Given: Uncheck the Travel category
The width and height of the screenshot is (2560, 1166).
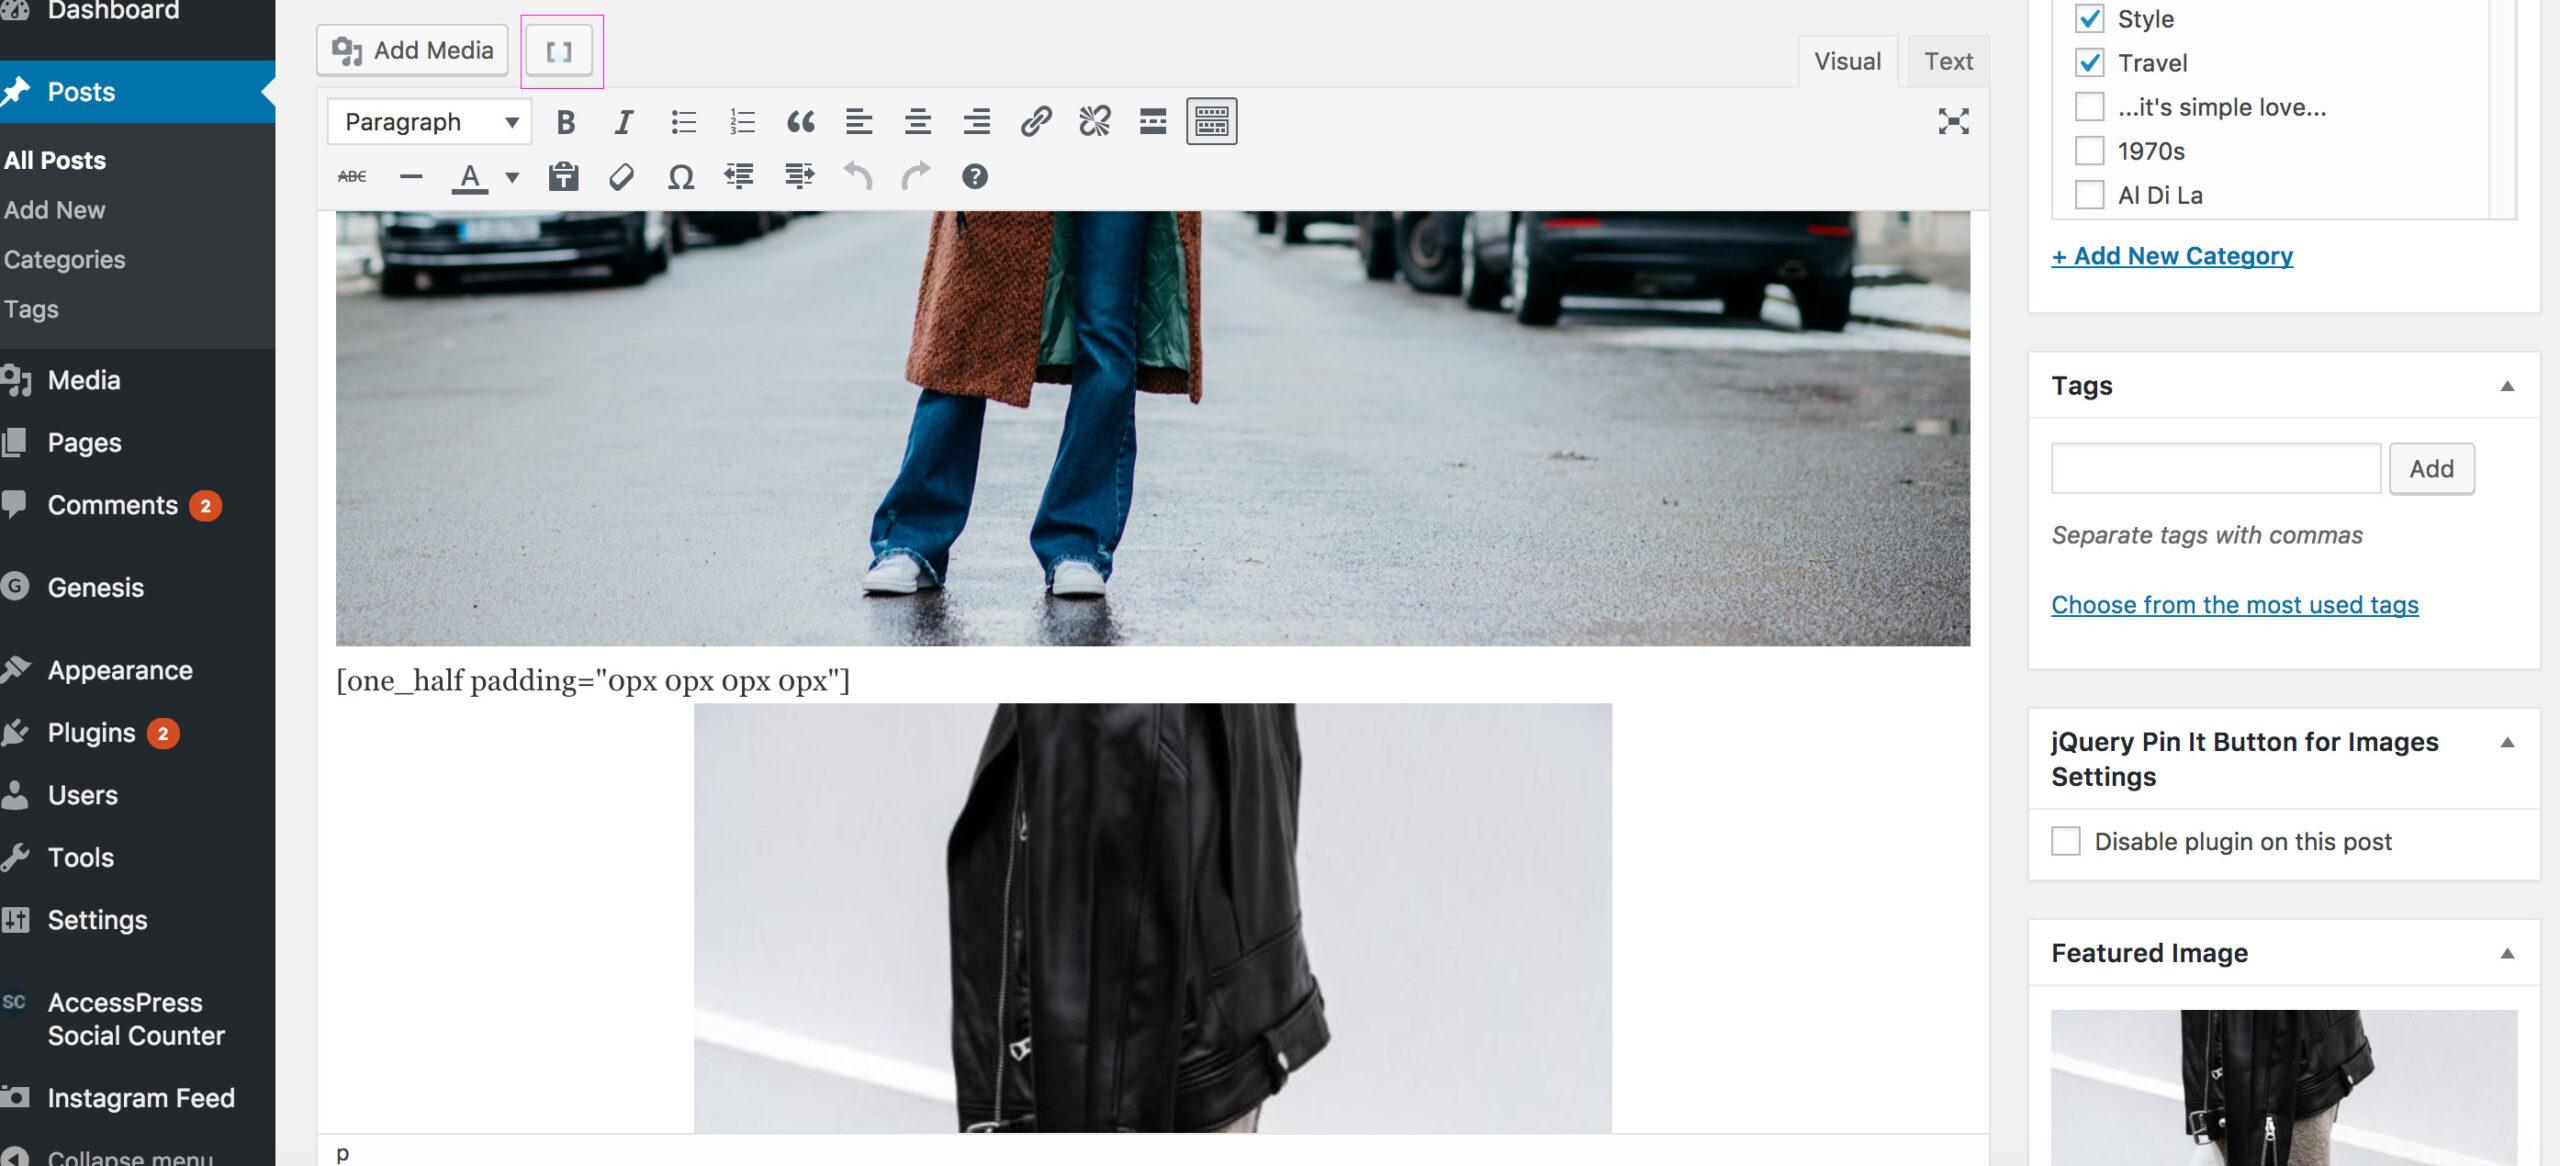Looking at the screenshot, I should click(x=2089, y=63).
